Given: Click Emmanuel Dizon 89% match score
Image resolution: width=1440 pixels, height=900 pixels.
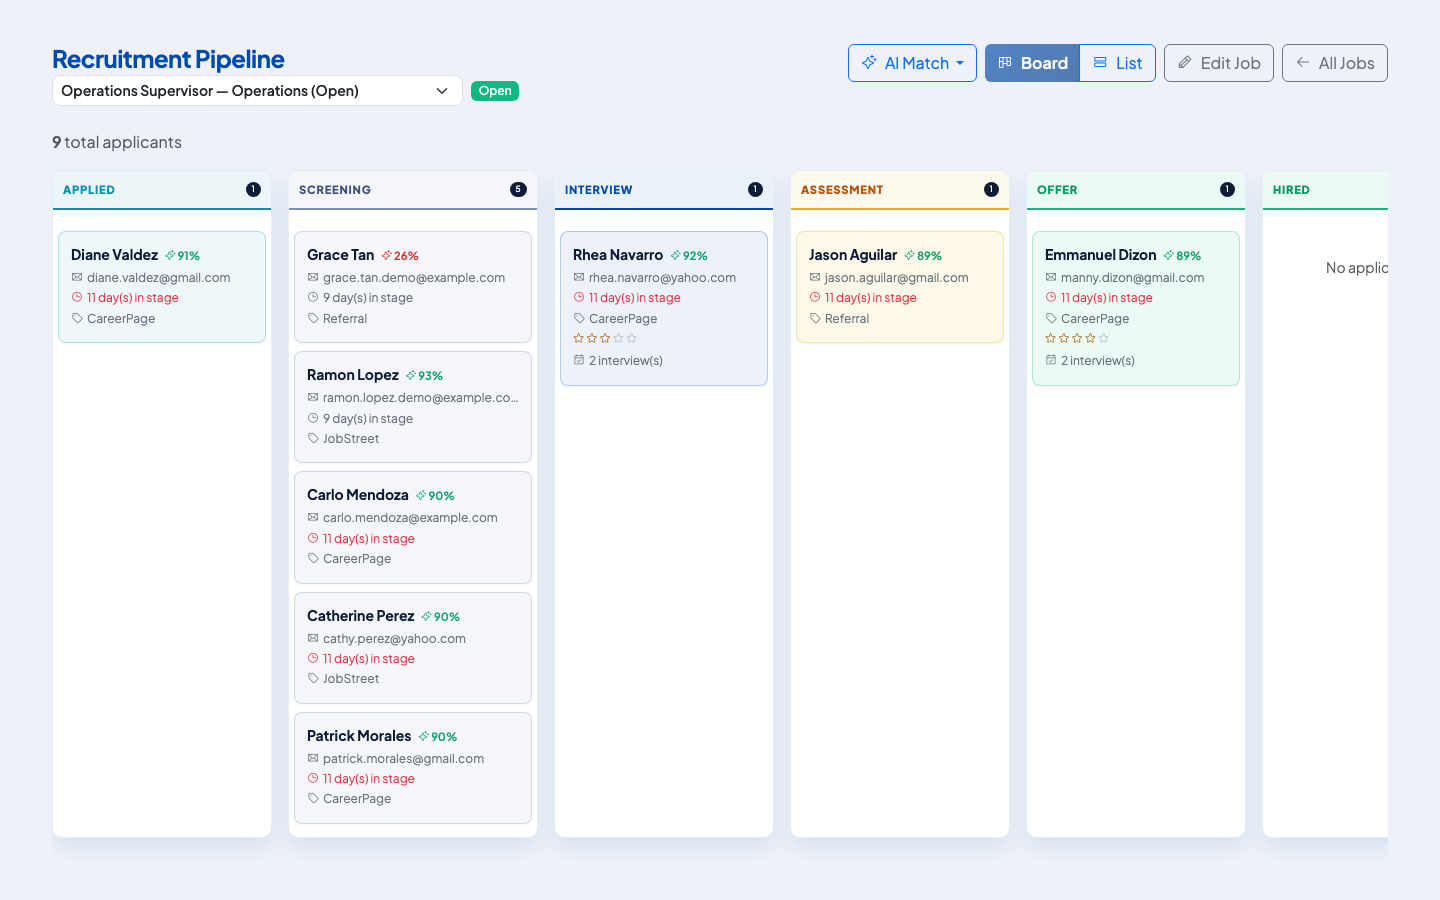Looking at the screenshot, I should click(1183, 256).
